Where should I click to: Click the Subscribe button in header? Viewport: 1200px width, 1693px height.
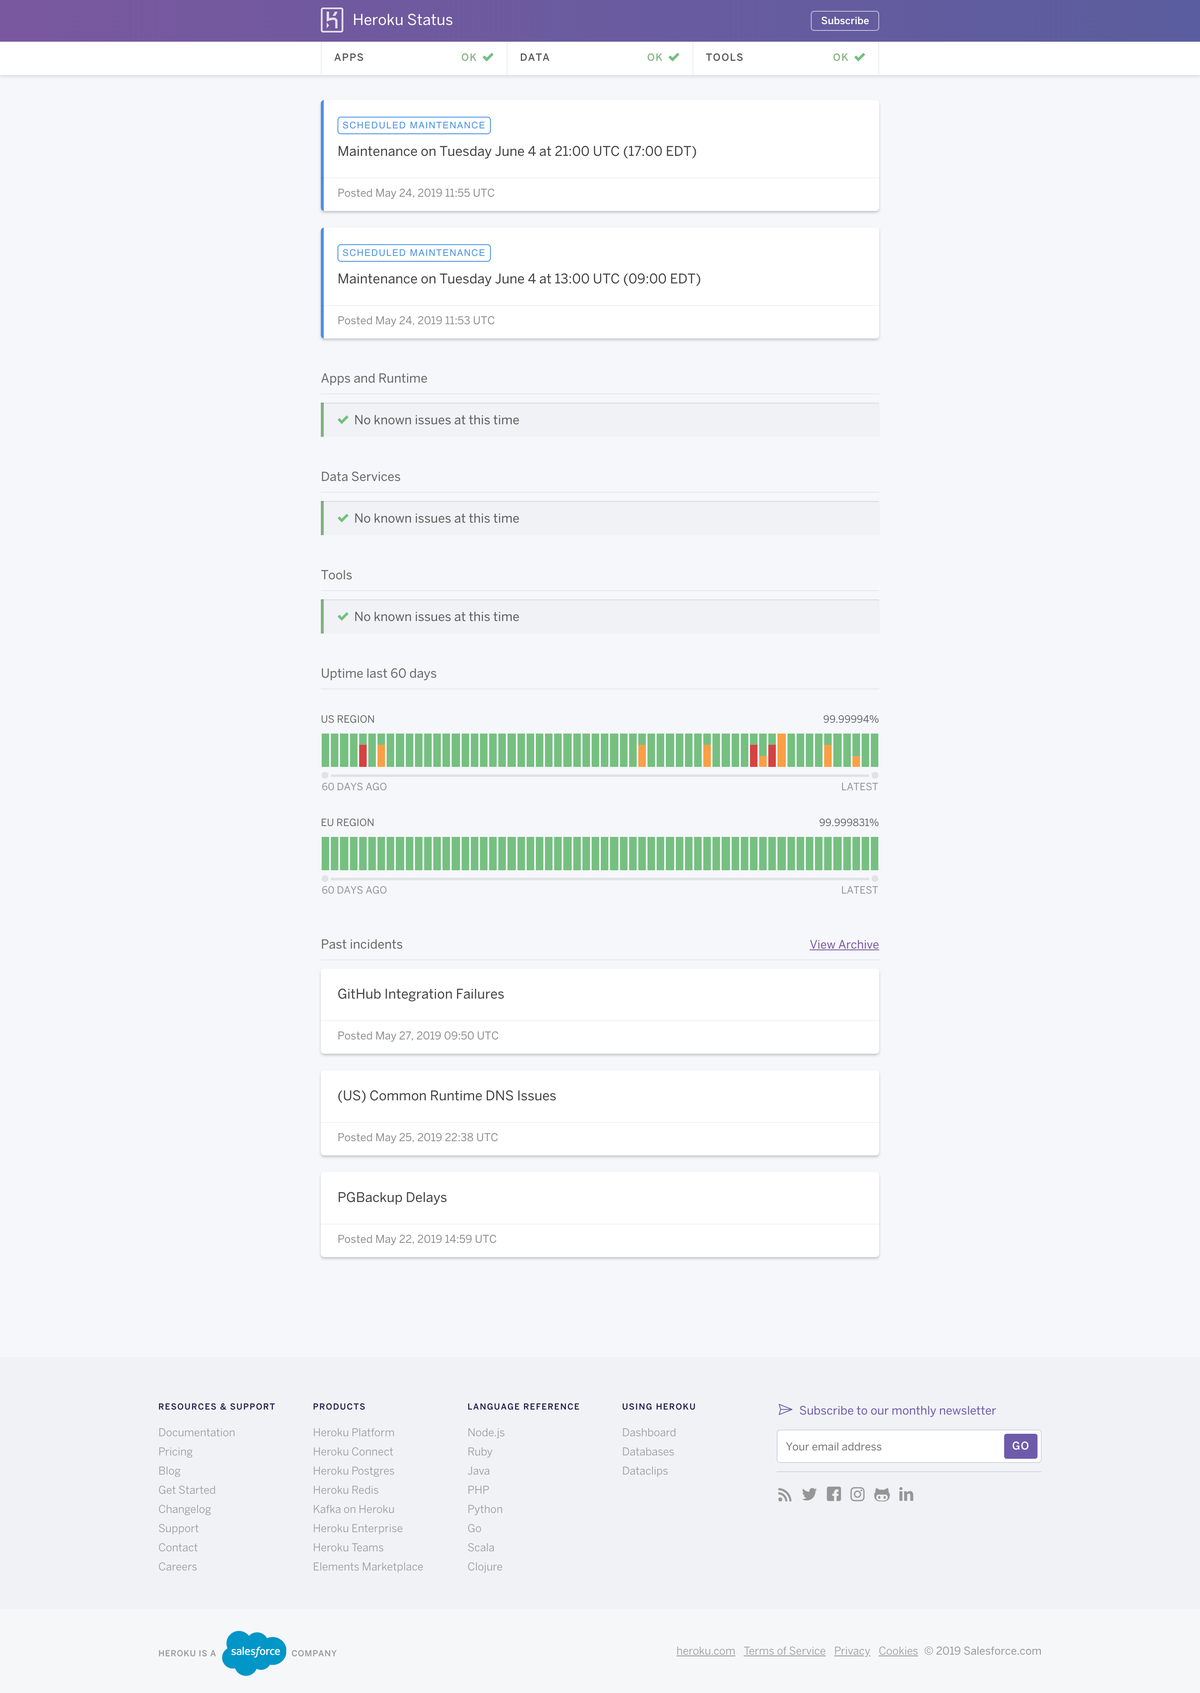pos(845,21)
